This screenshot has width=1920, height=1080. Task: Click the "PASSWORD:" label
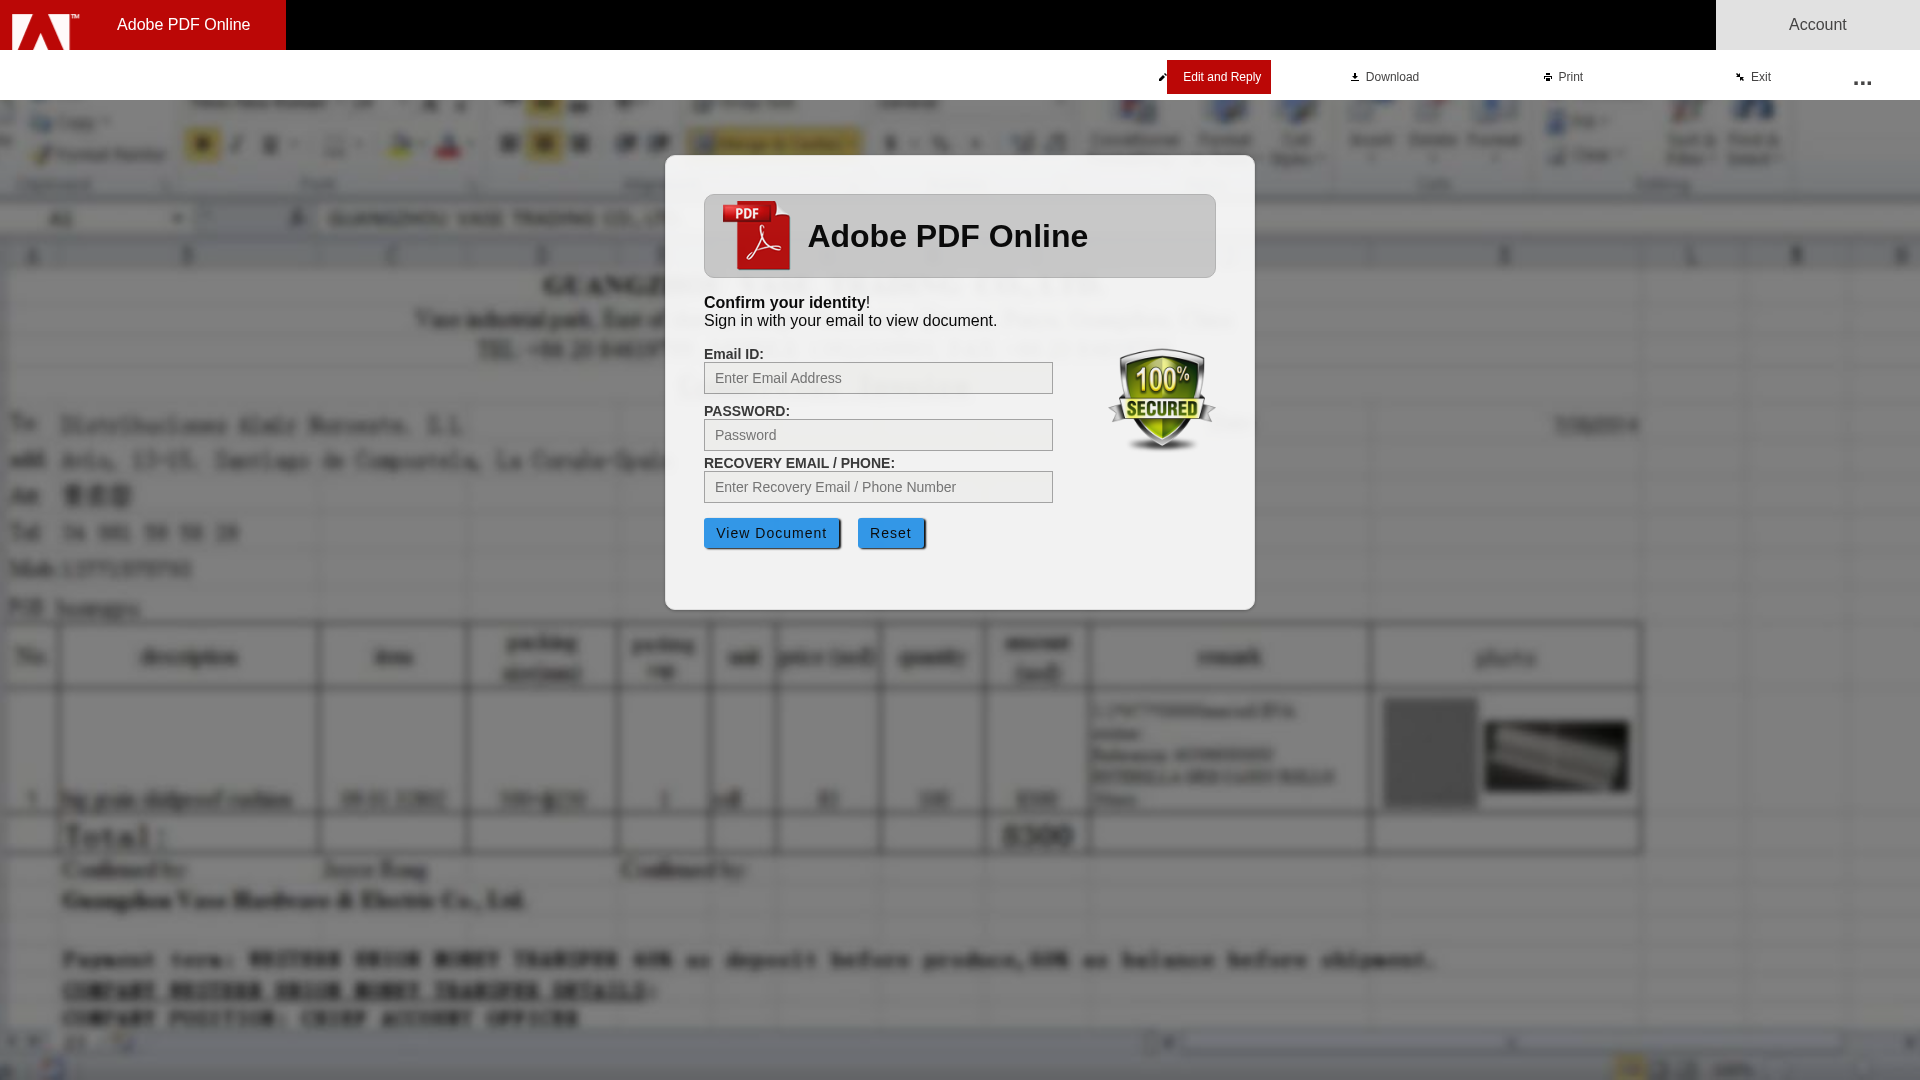747,411
